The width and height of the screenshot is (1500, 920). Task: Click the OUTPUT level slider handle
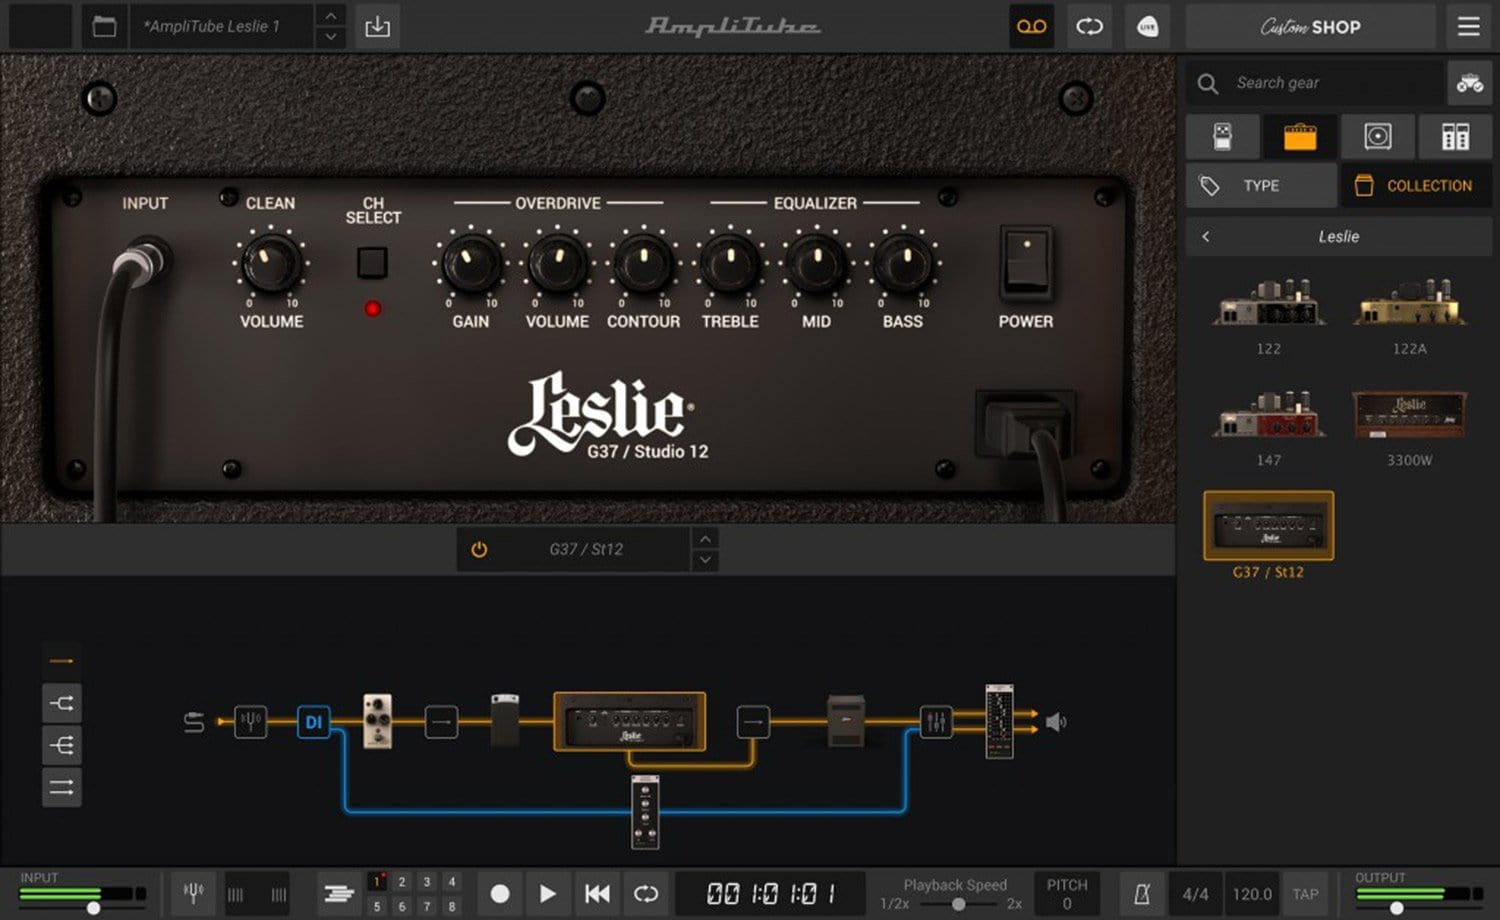click(x=1397, y=908)
